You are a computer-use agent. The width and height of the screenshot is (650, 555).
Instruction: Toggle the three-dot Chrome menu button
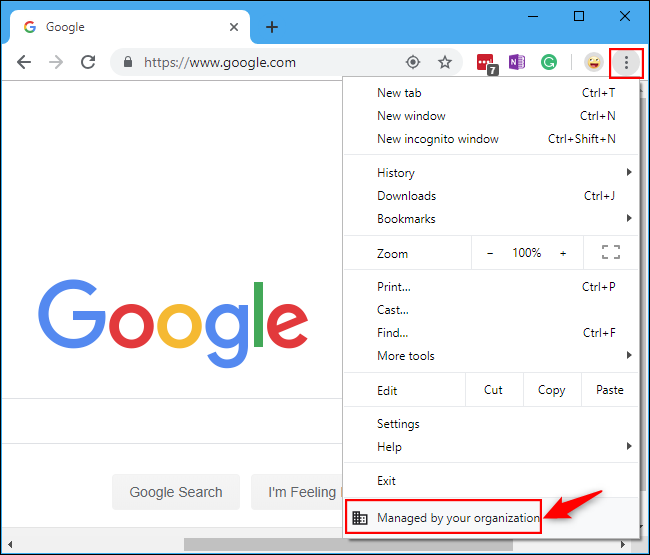pos(626,63)
